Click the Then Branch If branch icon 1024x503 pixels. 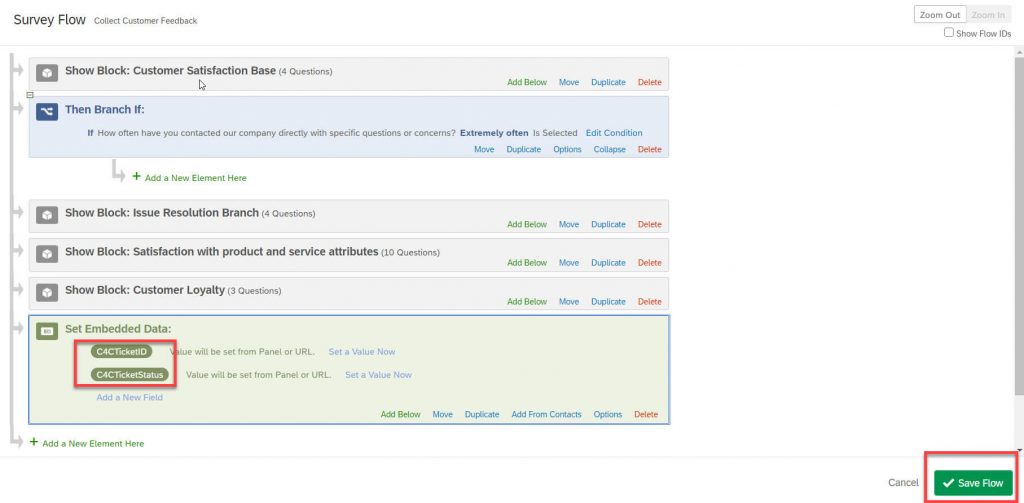click(x=47, y=111)
